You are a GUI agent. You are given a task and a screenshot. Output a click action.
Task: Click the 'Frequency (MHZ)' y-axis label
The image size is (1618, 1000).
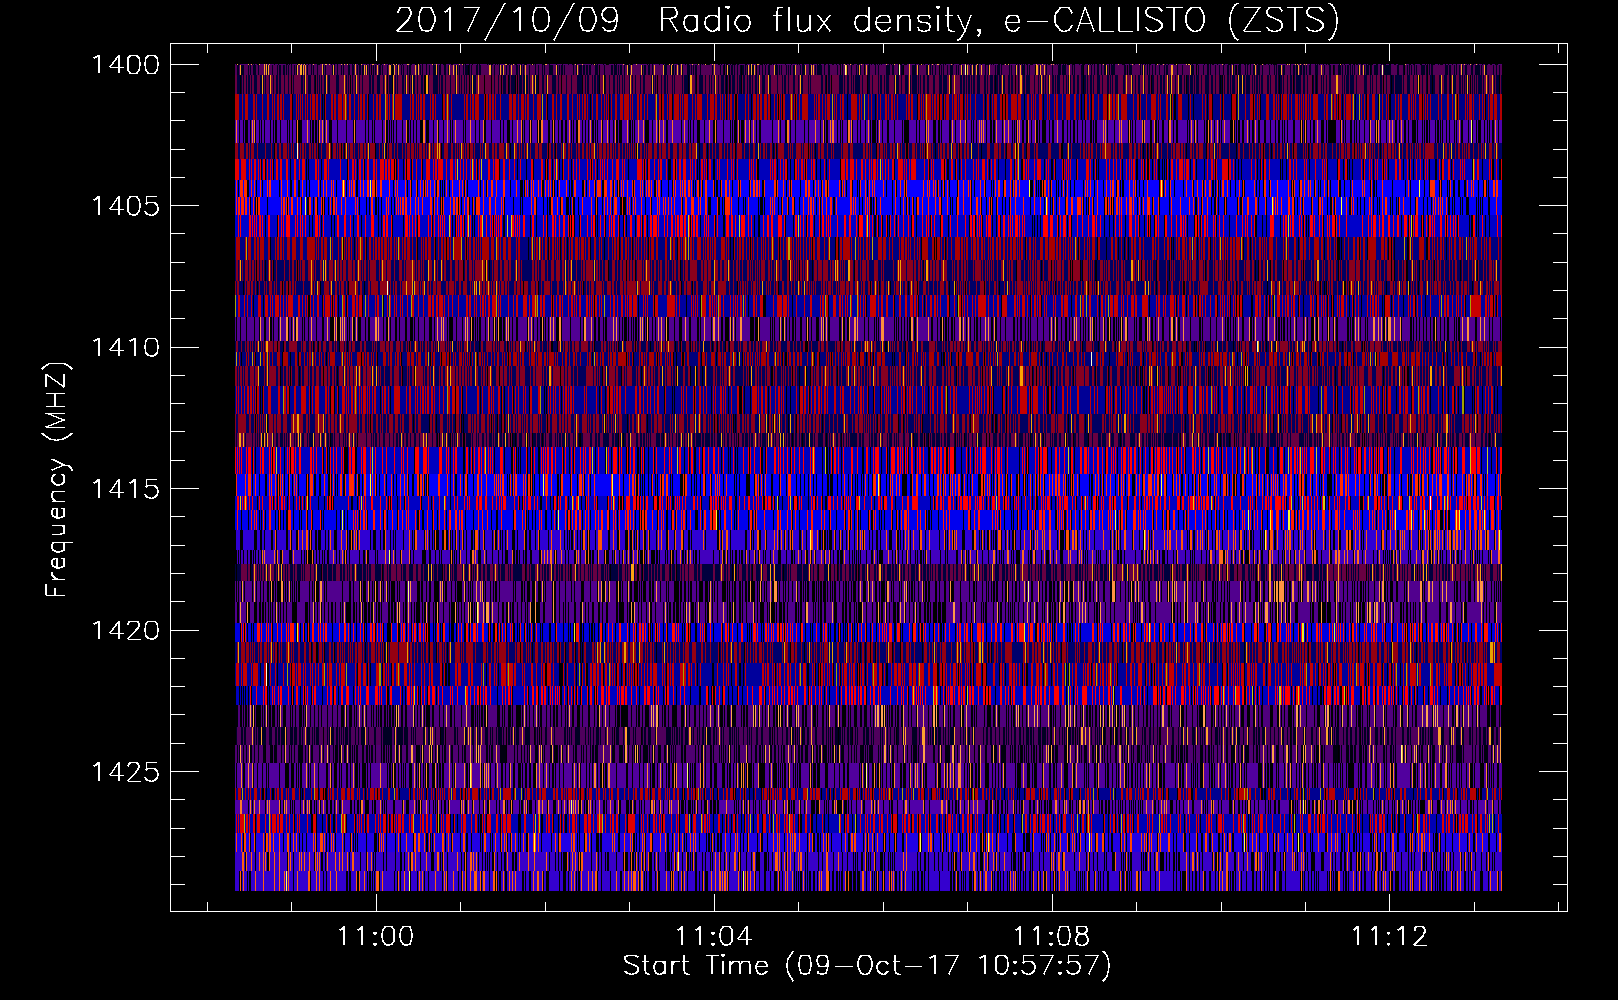(x=57, y=480)
